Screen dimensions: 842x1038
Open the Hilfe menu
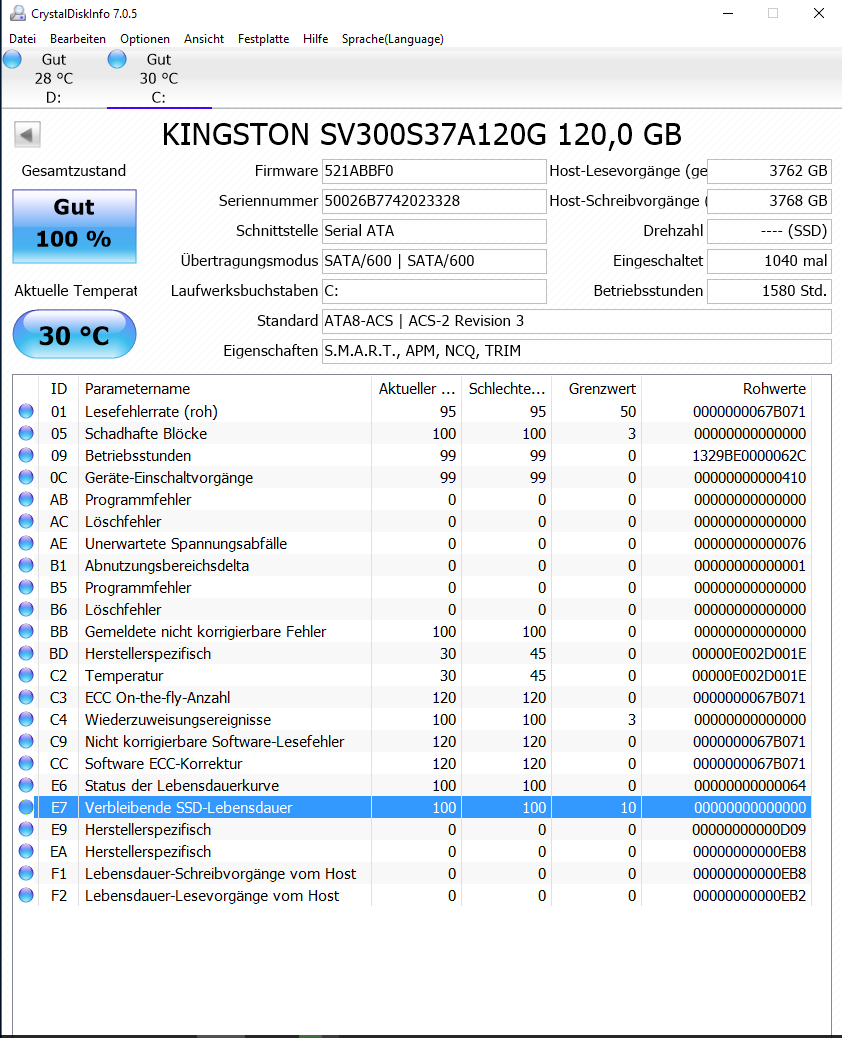point(316,39)
